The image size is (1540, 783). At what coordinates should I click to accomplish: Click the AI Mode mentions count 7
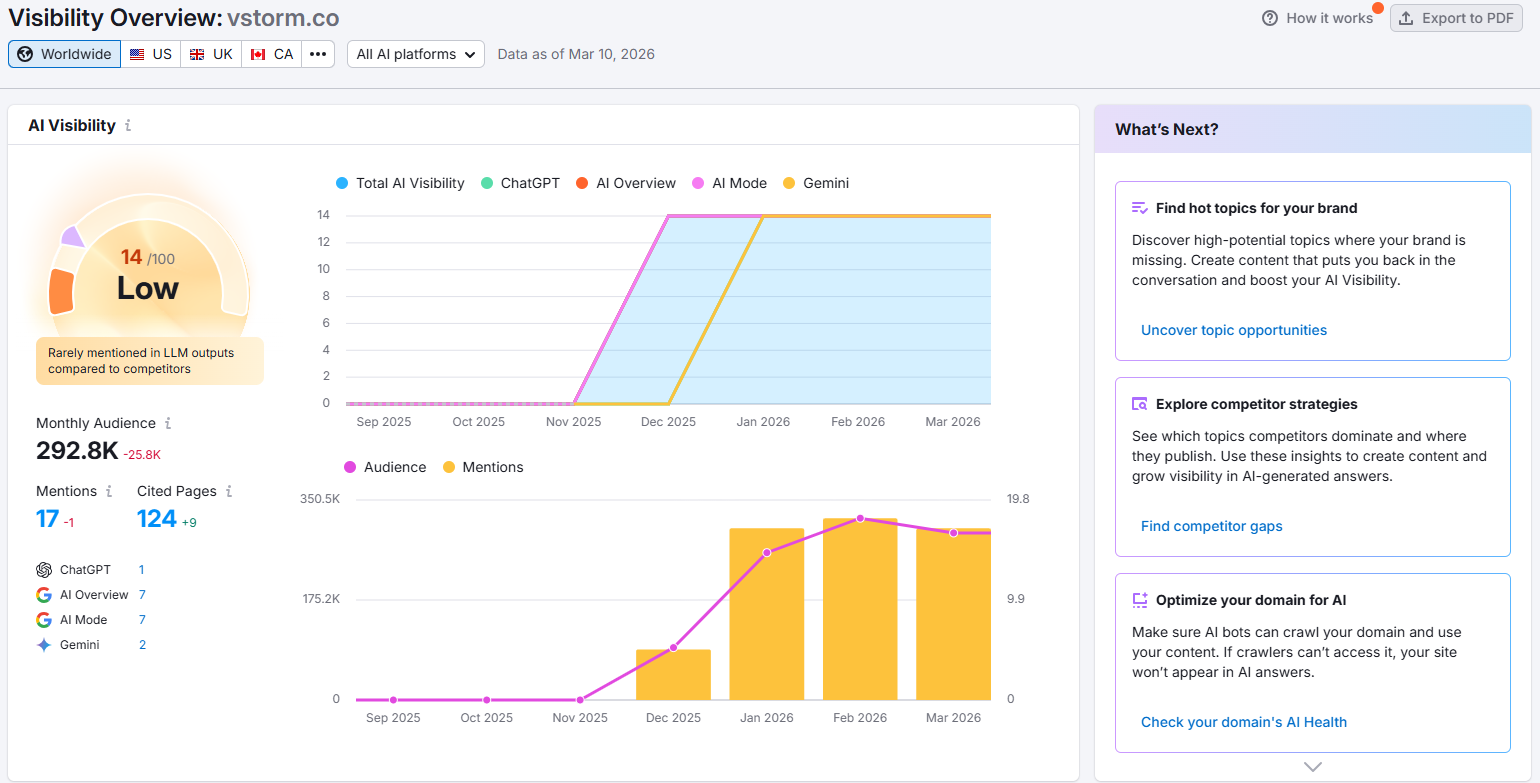coord(142,620)
